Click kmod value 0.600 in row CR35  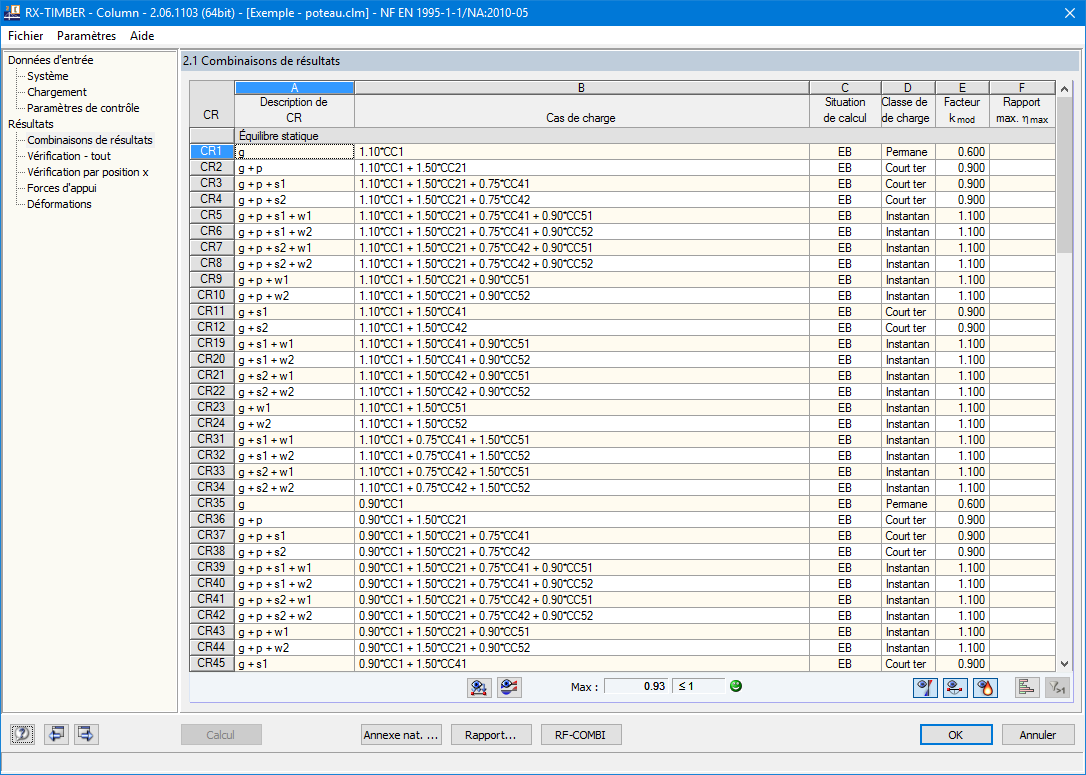[x=962, y=504]
